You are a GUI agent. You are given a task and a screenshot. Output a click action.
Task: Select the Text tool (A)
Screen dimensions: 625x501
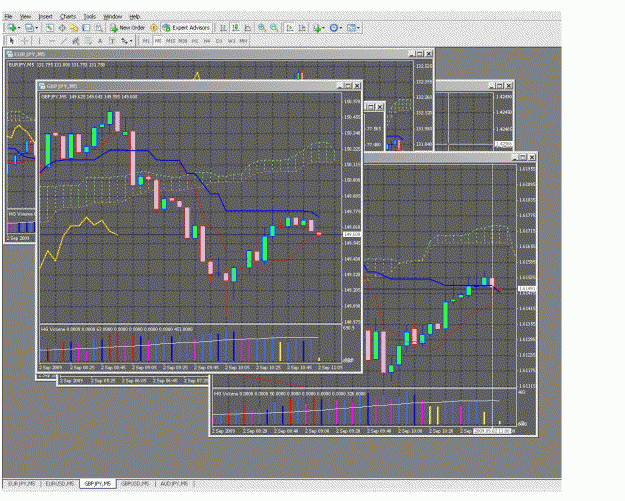(100, 41)
